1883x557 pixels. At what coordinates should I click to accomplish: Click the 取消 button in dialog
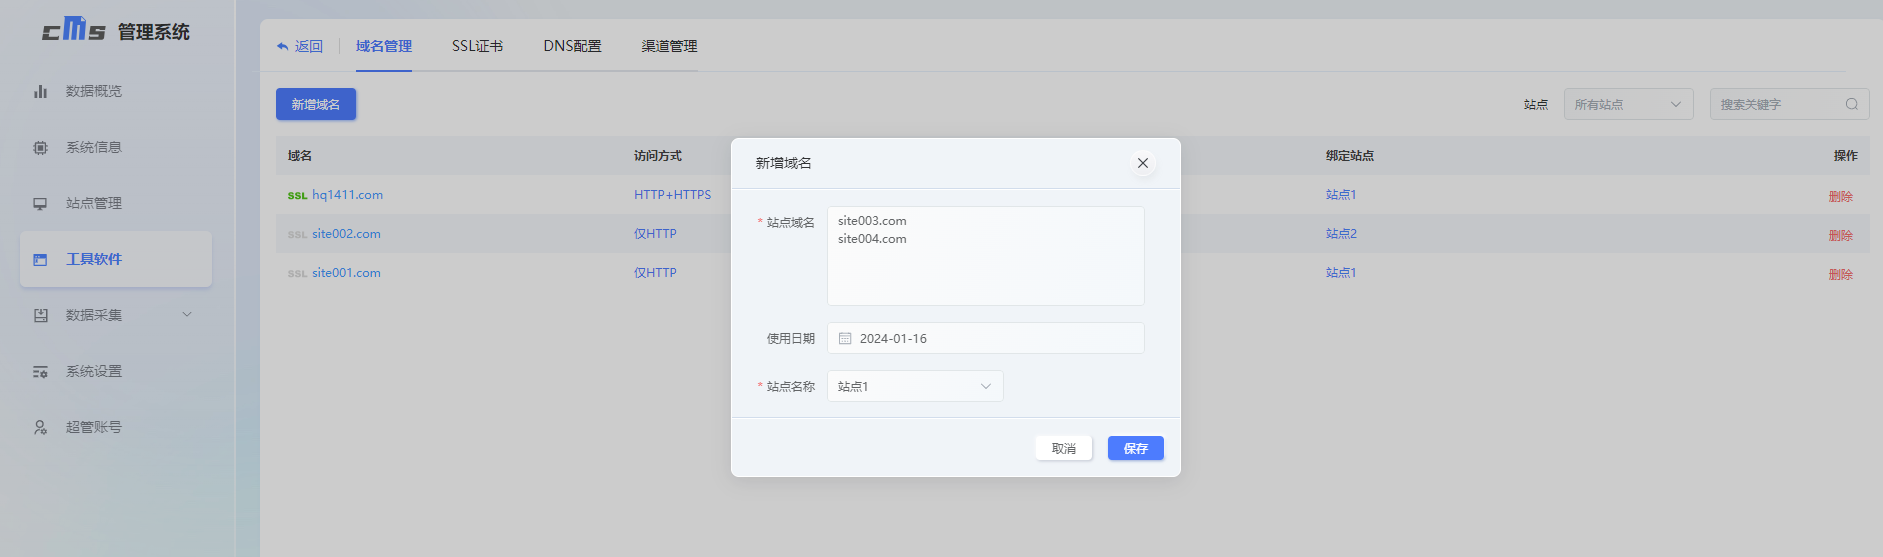[x=1063, y=448]
